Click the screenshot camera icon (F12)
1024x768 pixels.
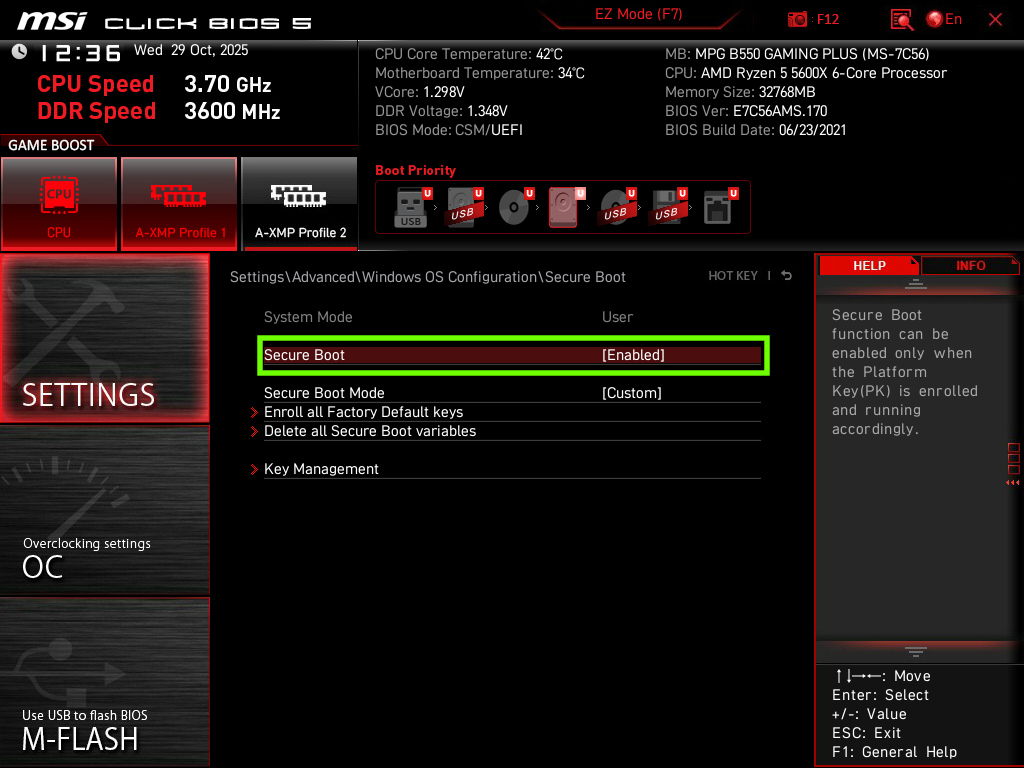pyautogui.click(x=799, y=18)
